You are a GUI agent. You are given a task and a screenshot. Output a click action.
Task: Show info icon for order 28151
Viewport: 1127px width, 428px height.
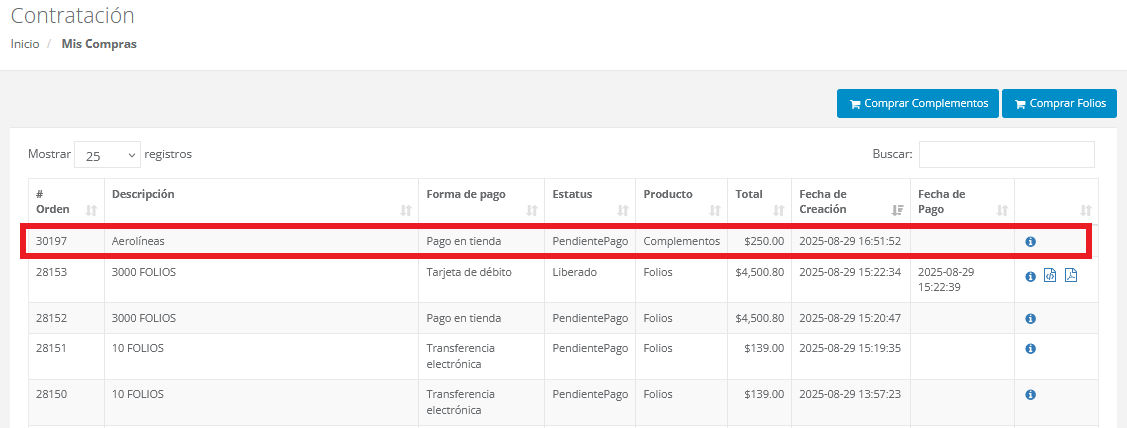tap(1031, 349)
